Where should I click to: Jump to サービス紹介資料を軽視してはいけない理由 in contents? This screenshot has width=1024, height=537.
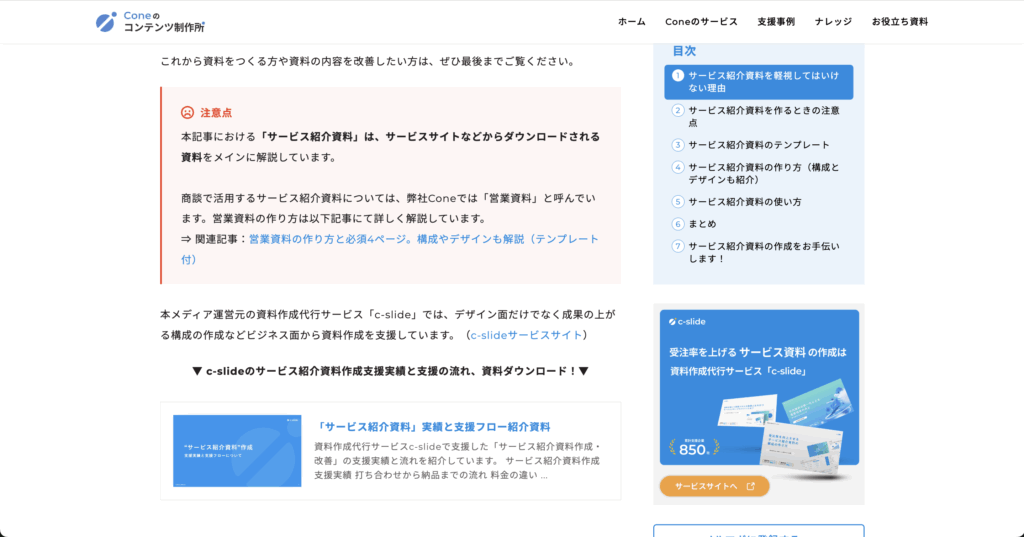tap(759, 82)
